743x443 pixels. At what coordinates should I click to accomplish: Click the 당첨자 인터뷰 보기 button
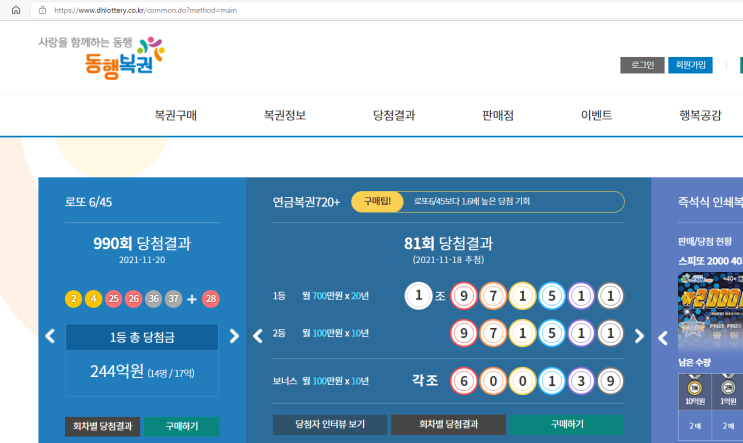pyautogui.click(x=330, y=425)
